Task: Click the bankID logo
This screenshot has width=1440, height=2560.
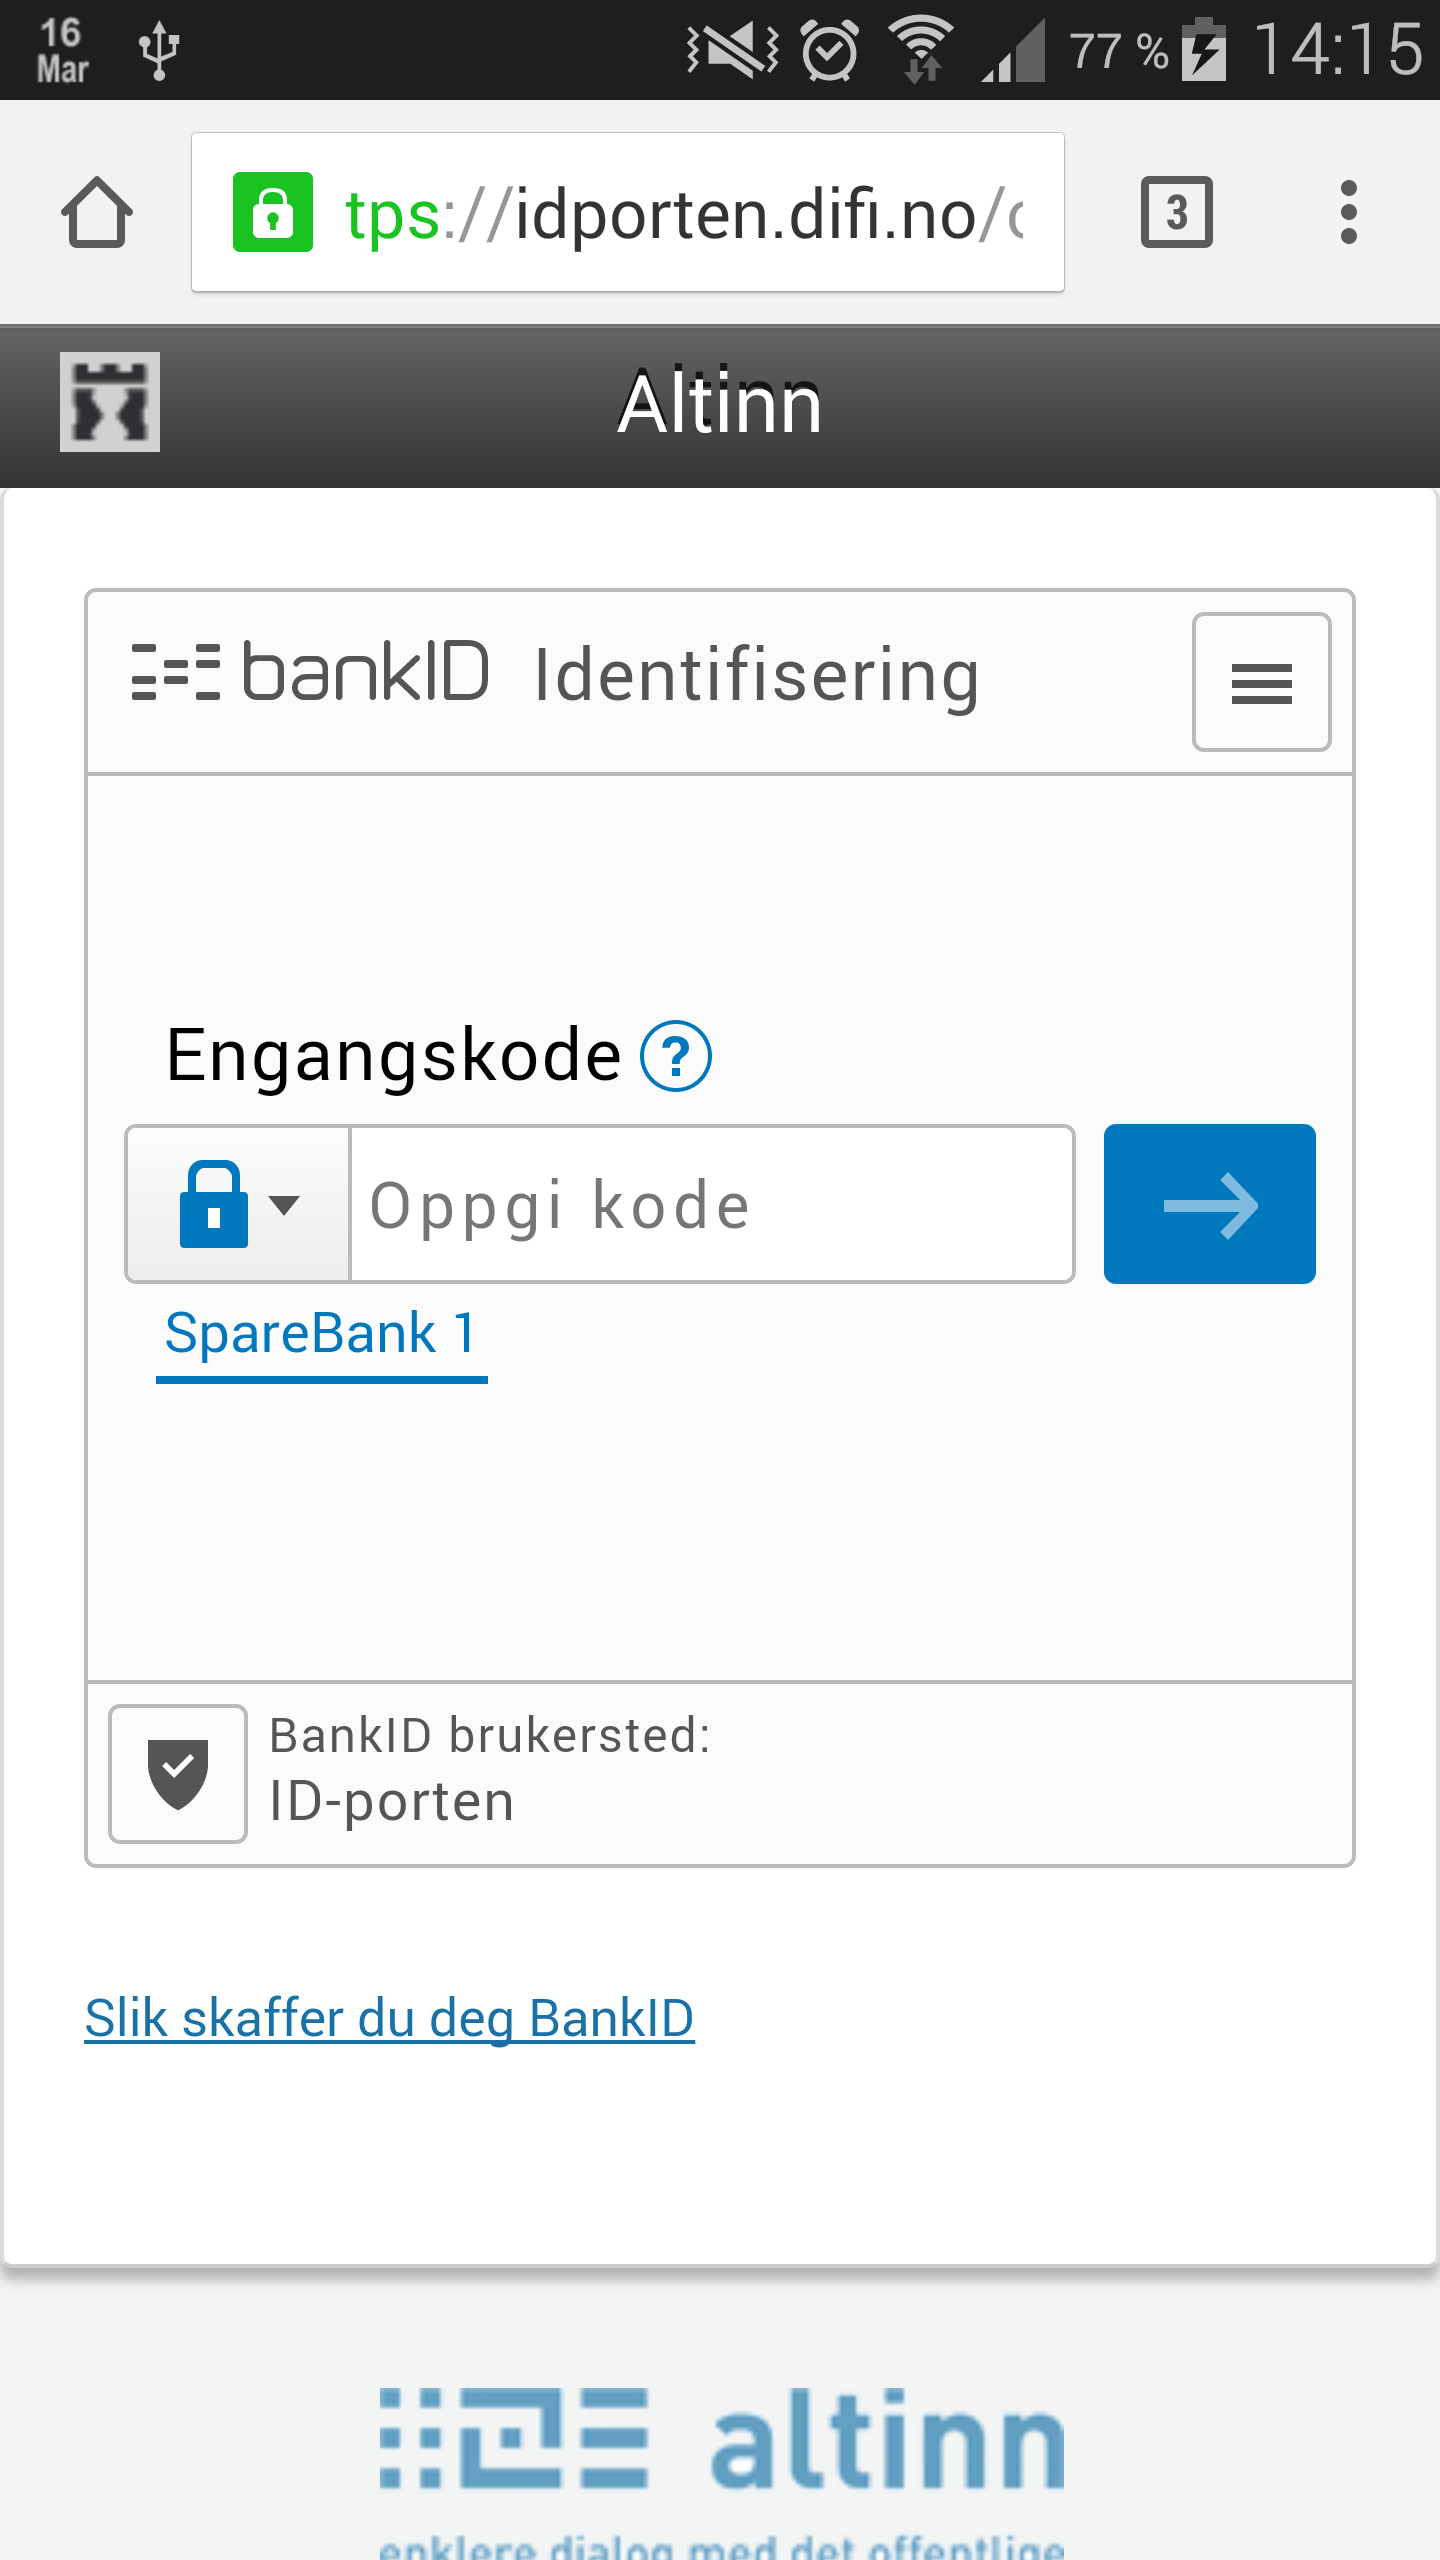Action: pos(310,671)
